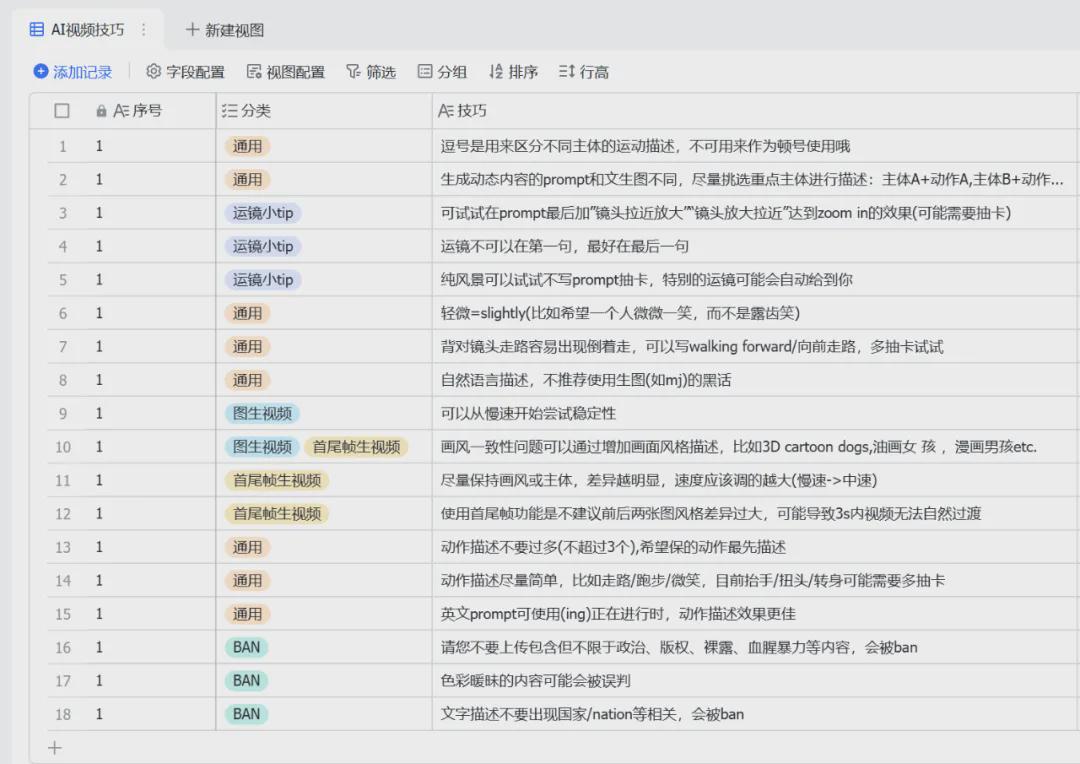Click the plus icon beside 添加记录

[x=40, y=71]
